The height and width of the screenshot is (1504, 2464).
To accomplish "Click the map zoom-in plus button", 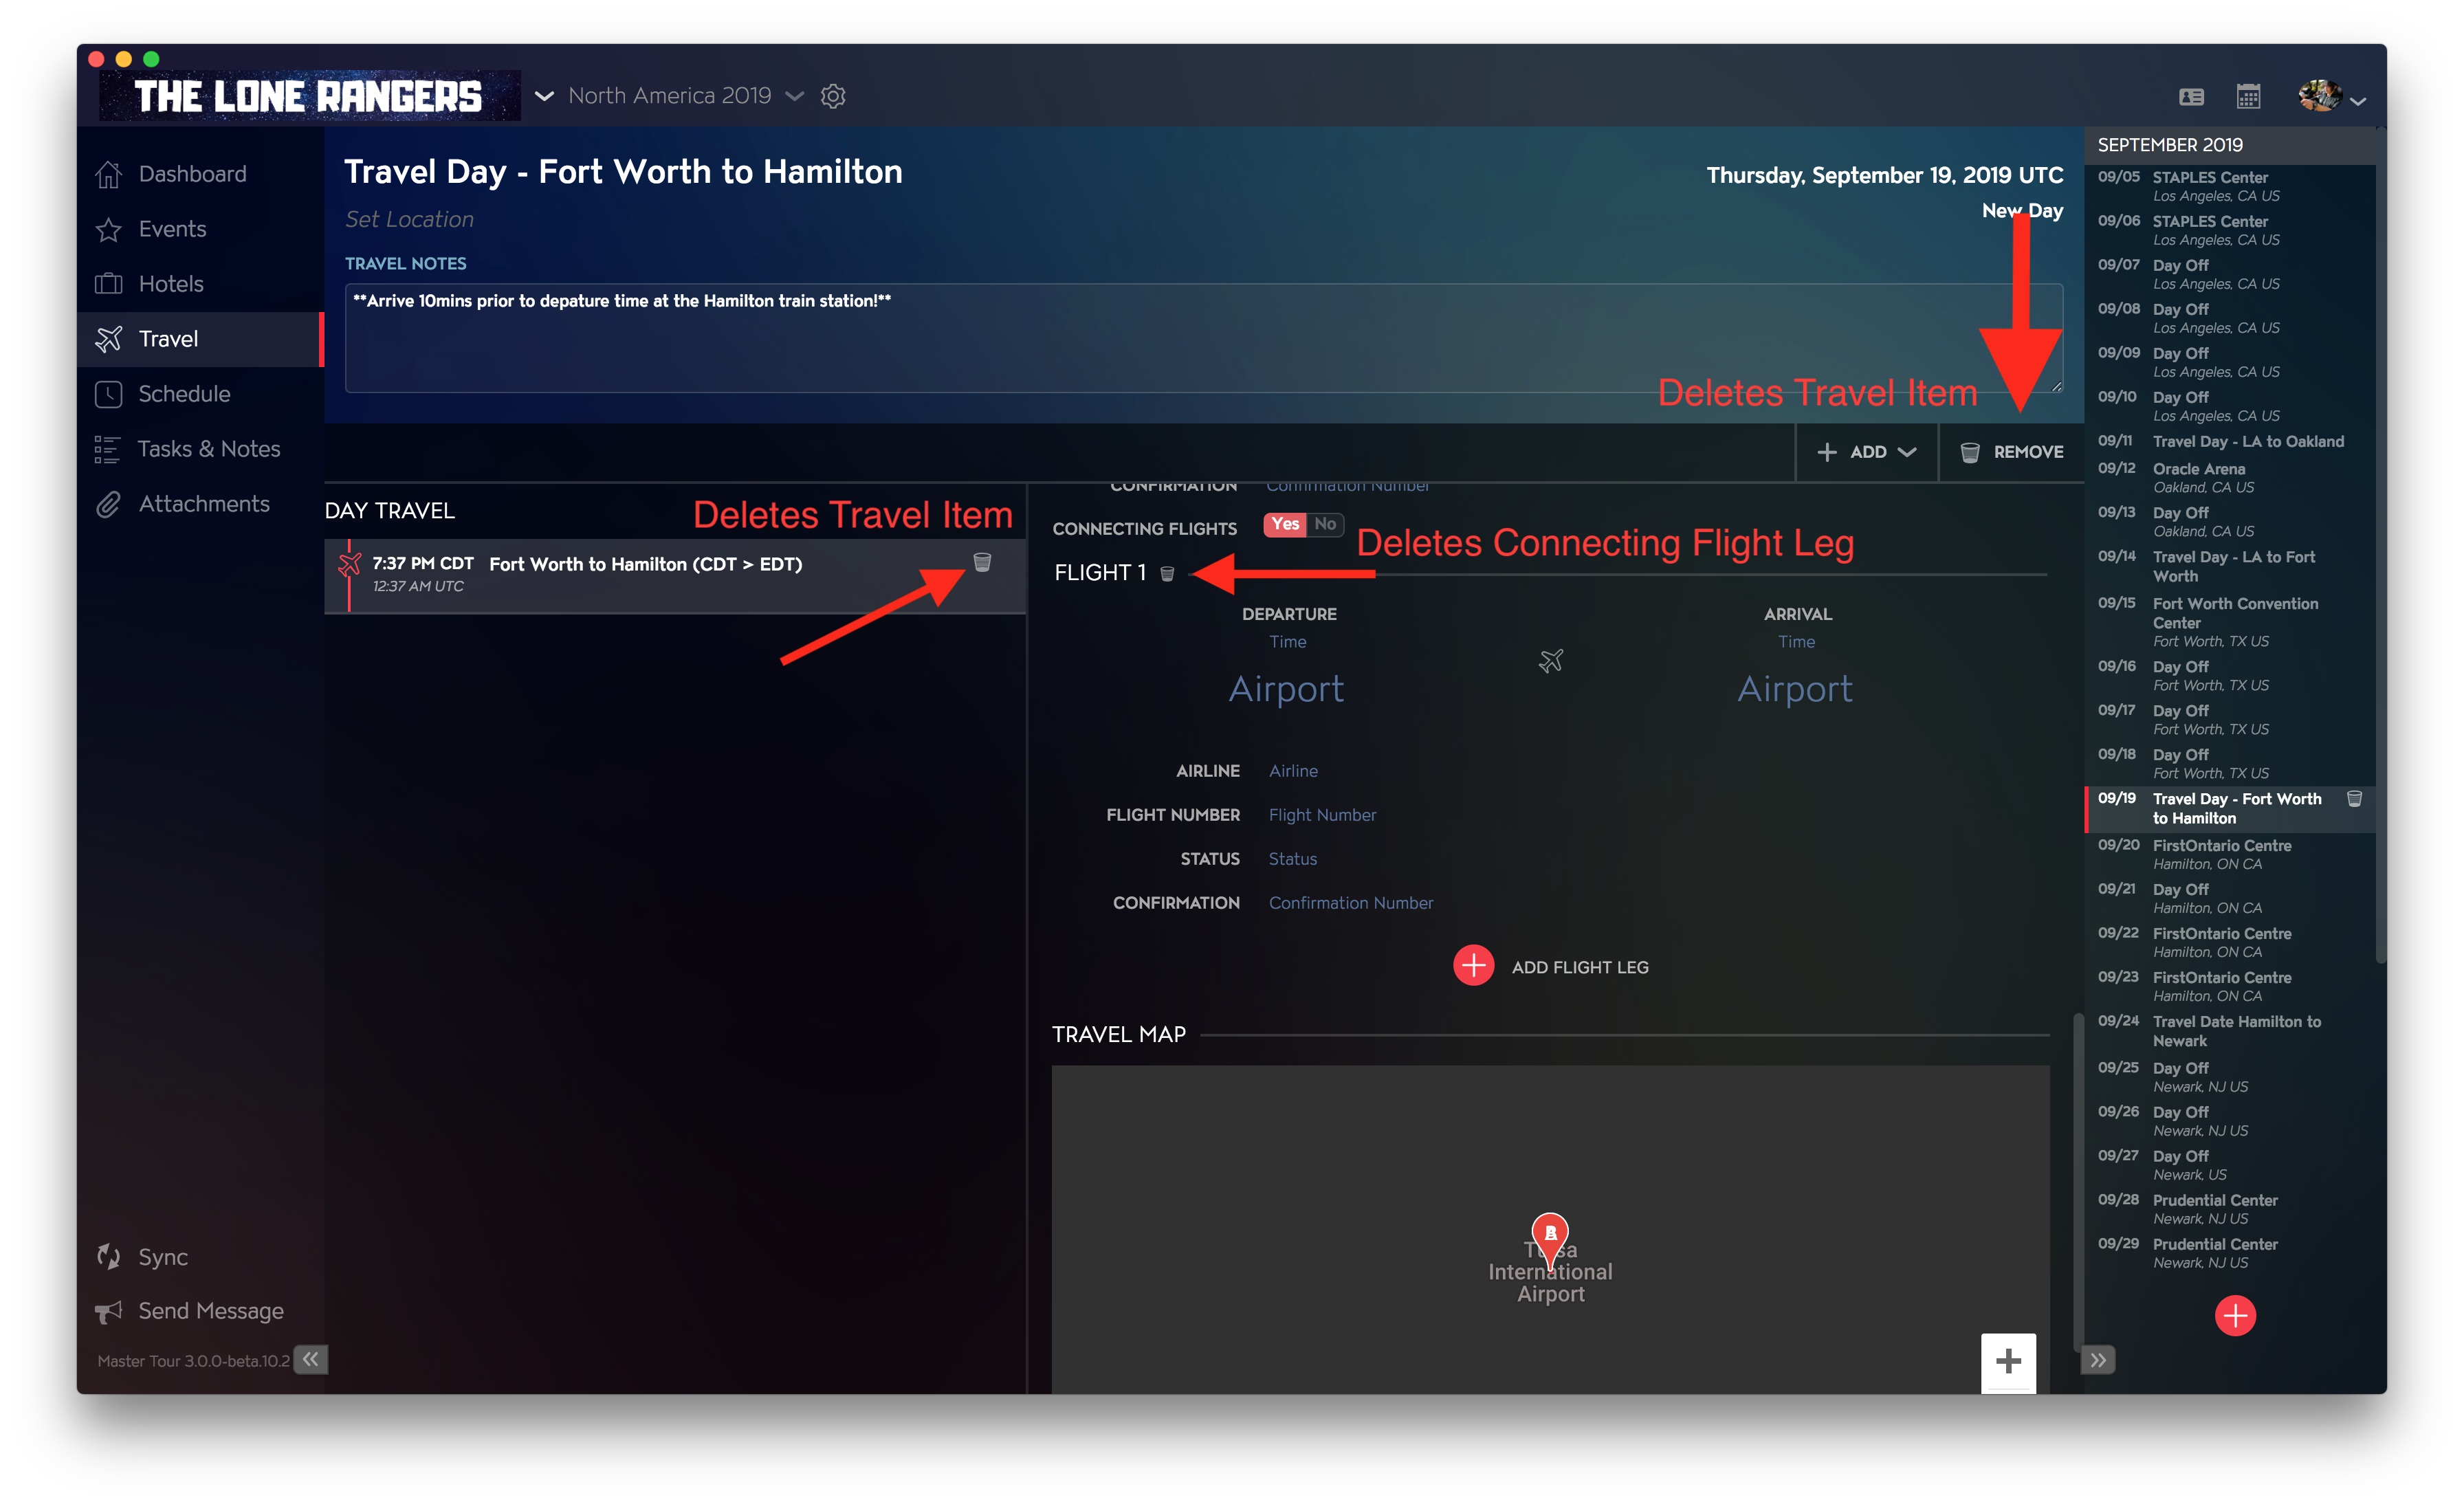I will click(x=2008, y=1361).
